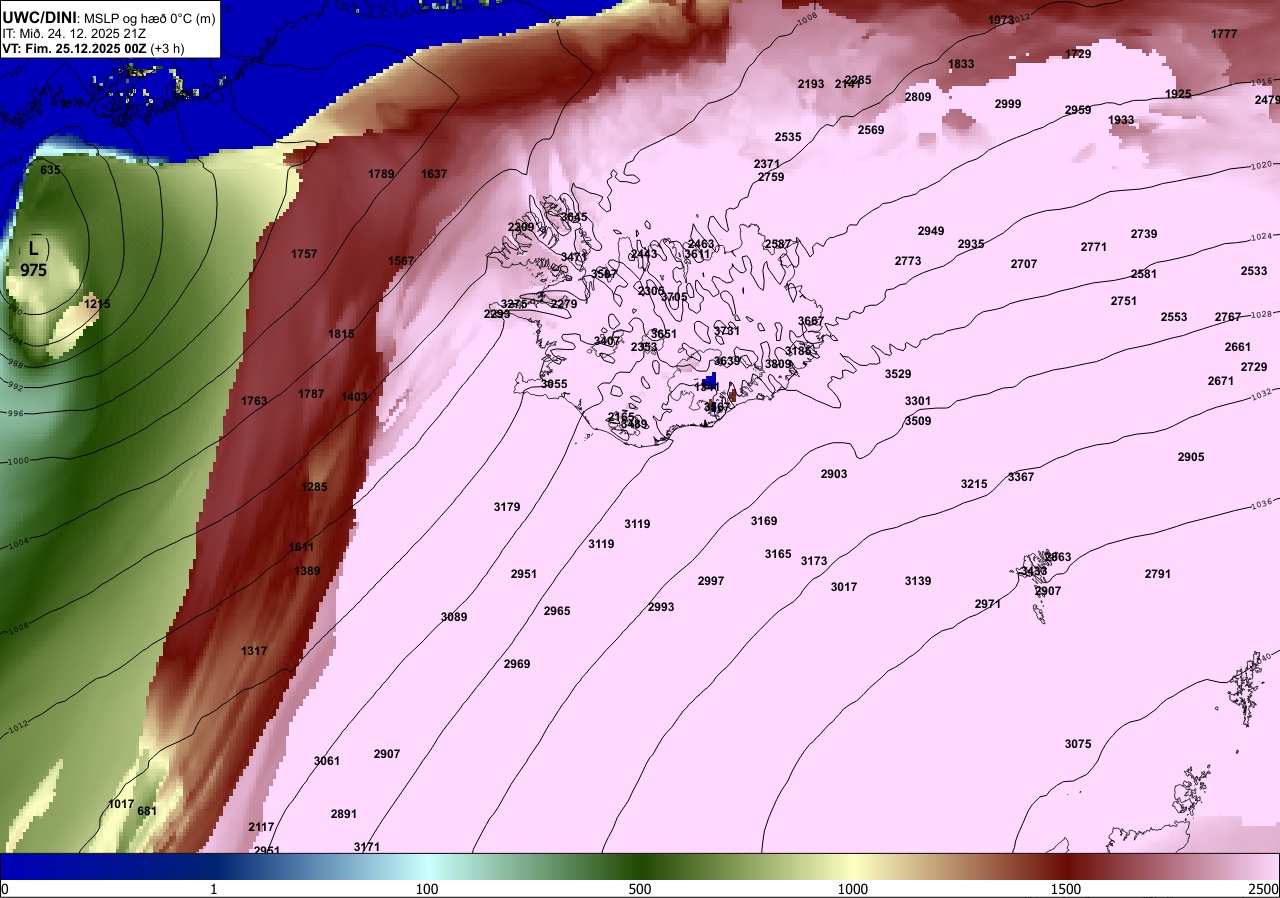Viewport: 1280px width, 898px height.
Task: Click the map value 3169
Action: pyautogui.click(x=764, y=521)
